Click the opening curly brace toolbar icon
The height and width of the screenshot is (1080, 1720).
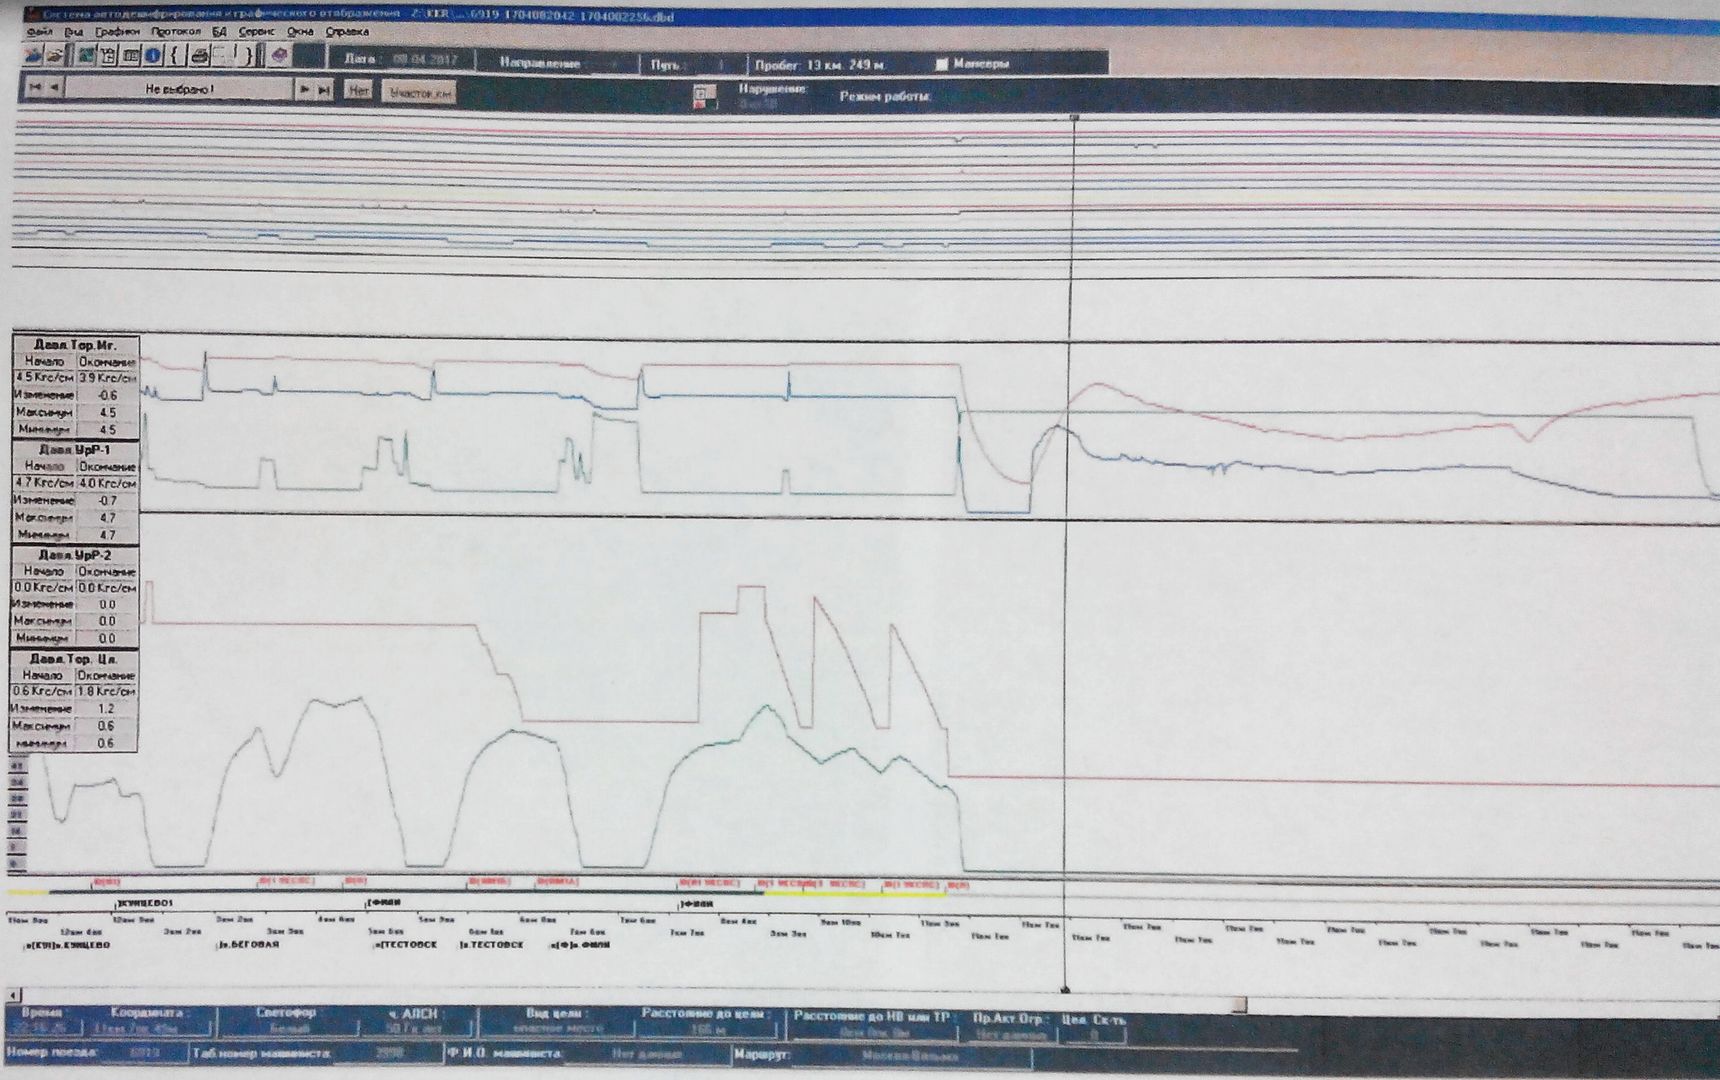pyautogui.click(x=174, y=55)
